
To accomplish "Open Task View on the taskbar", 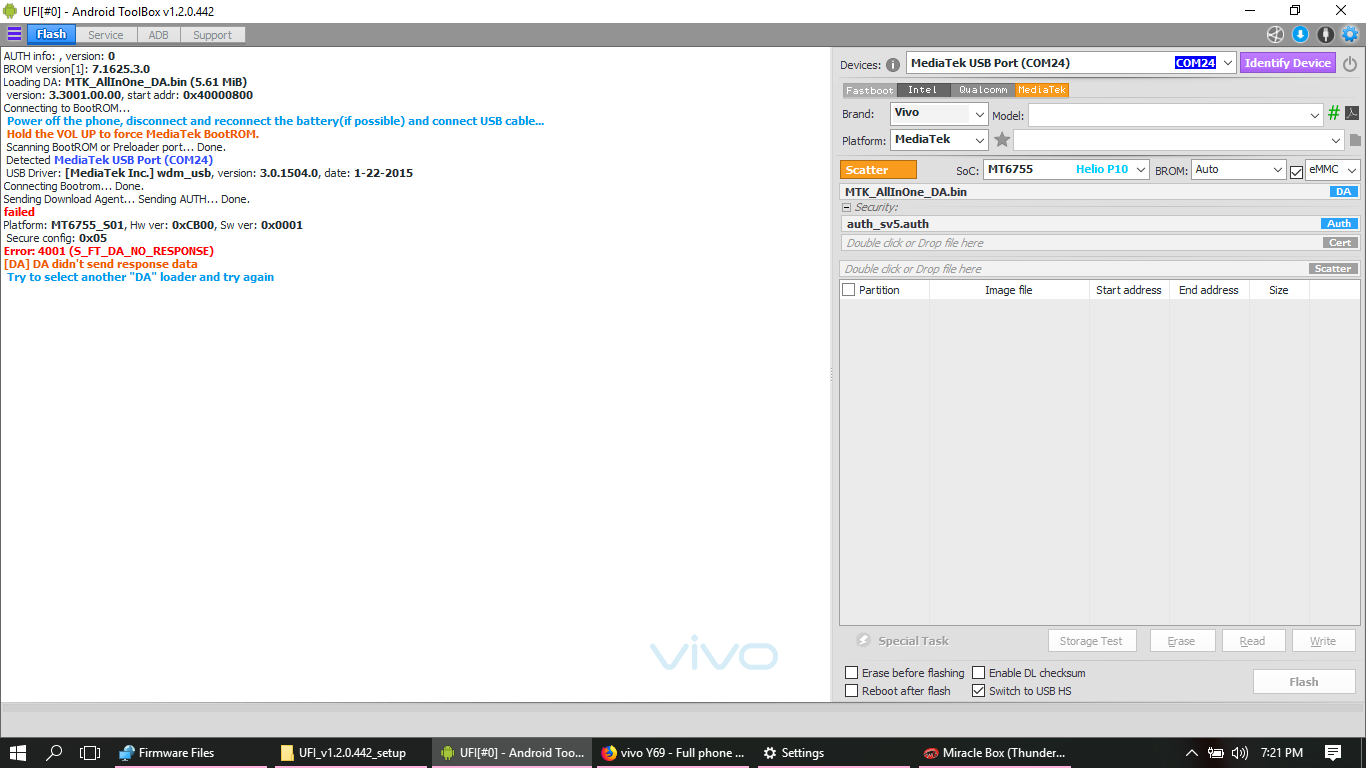I will 90,753.
